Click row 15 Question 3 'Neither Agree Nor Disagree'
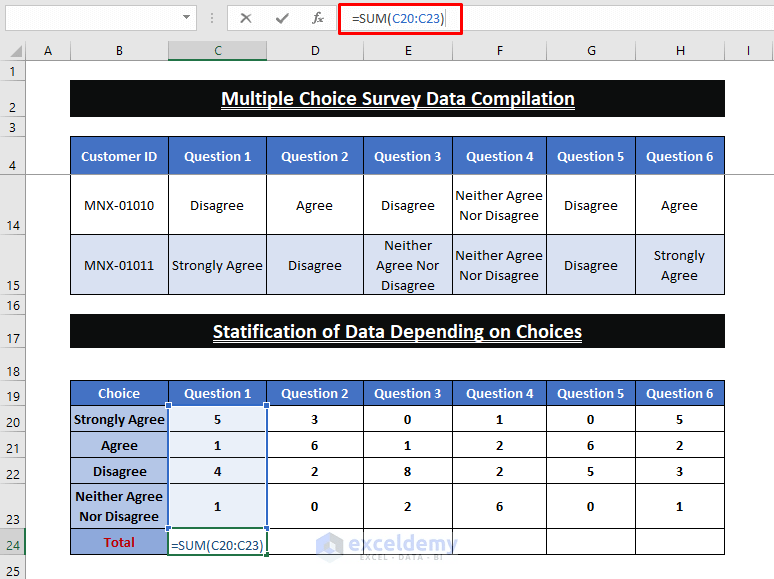 (x=408, y=265)
